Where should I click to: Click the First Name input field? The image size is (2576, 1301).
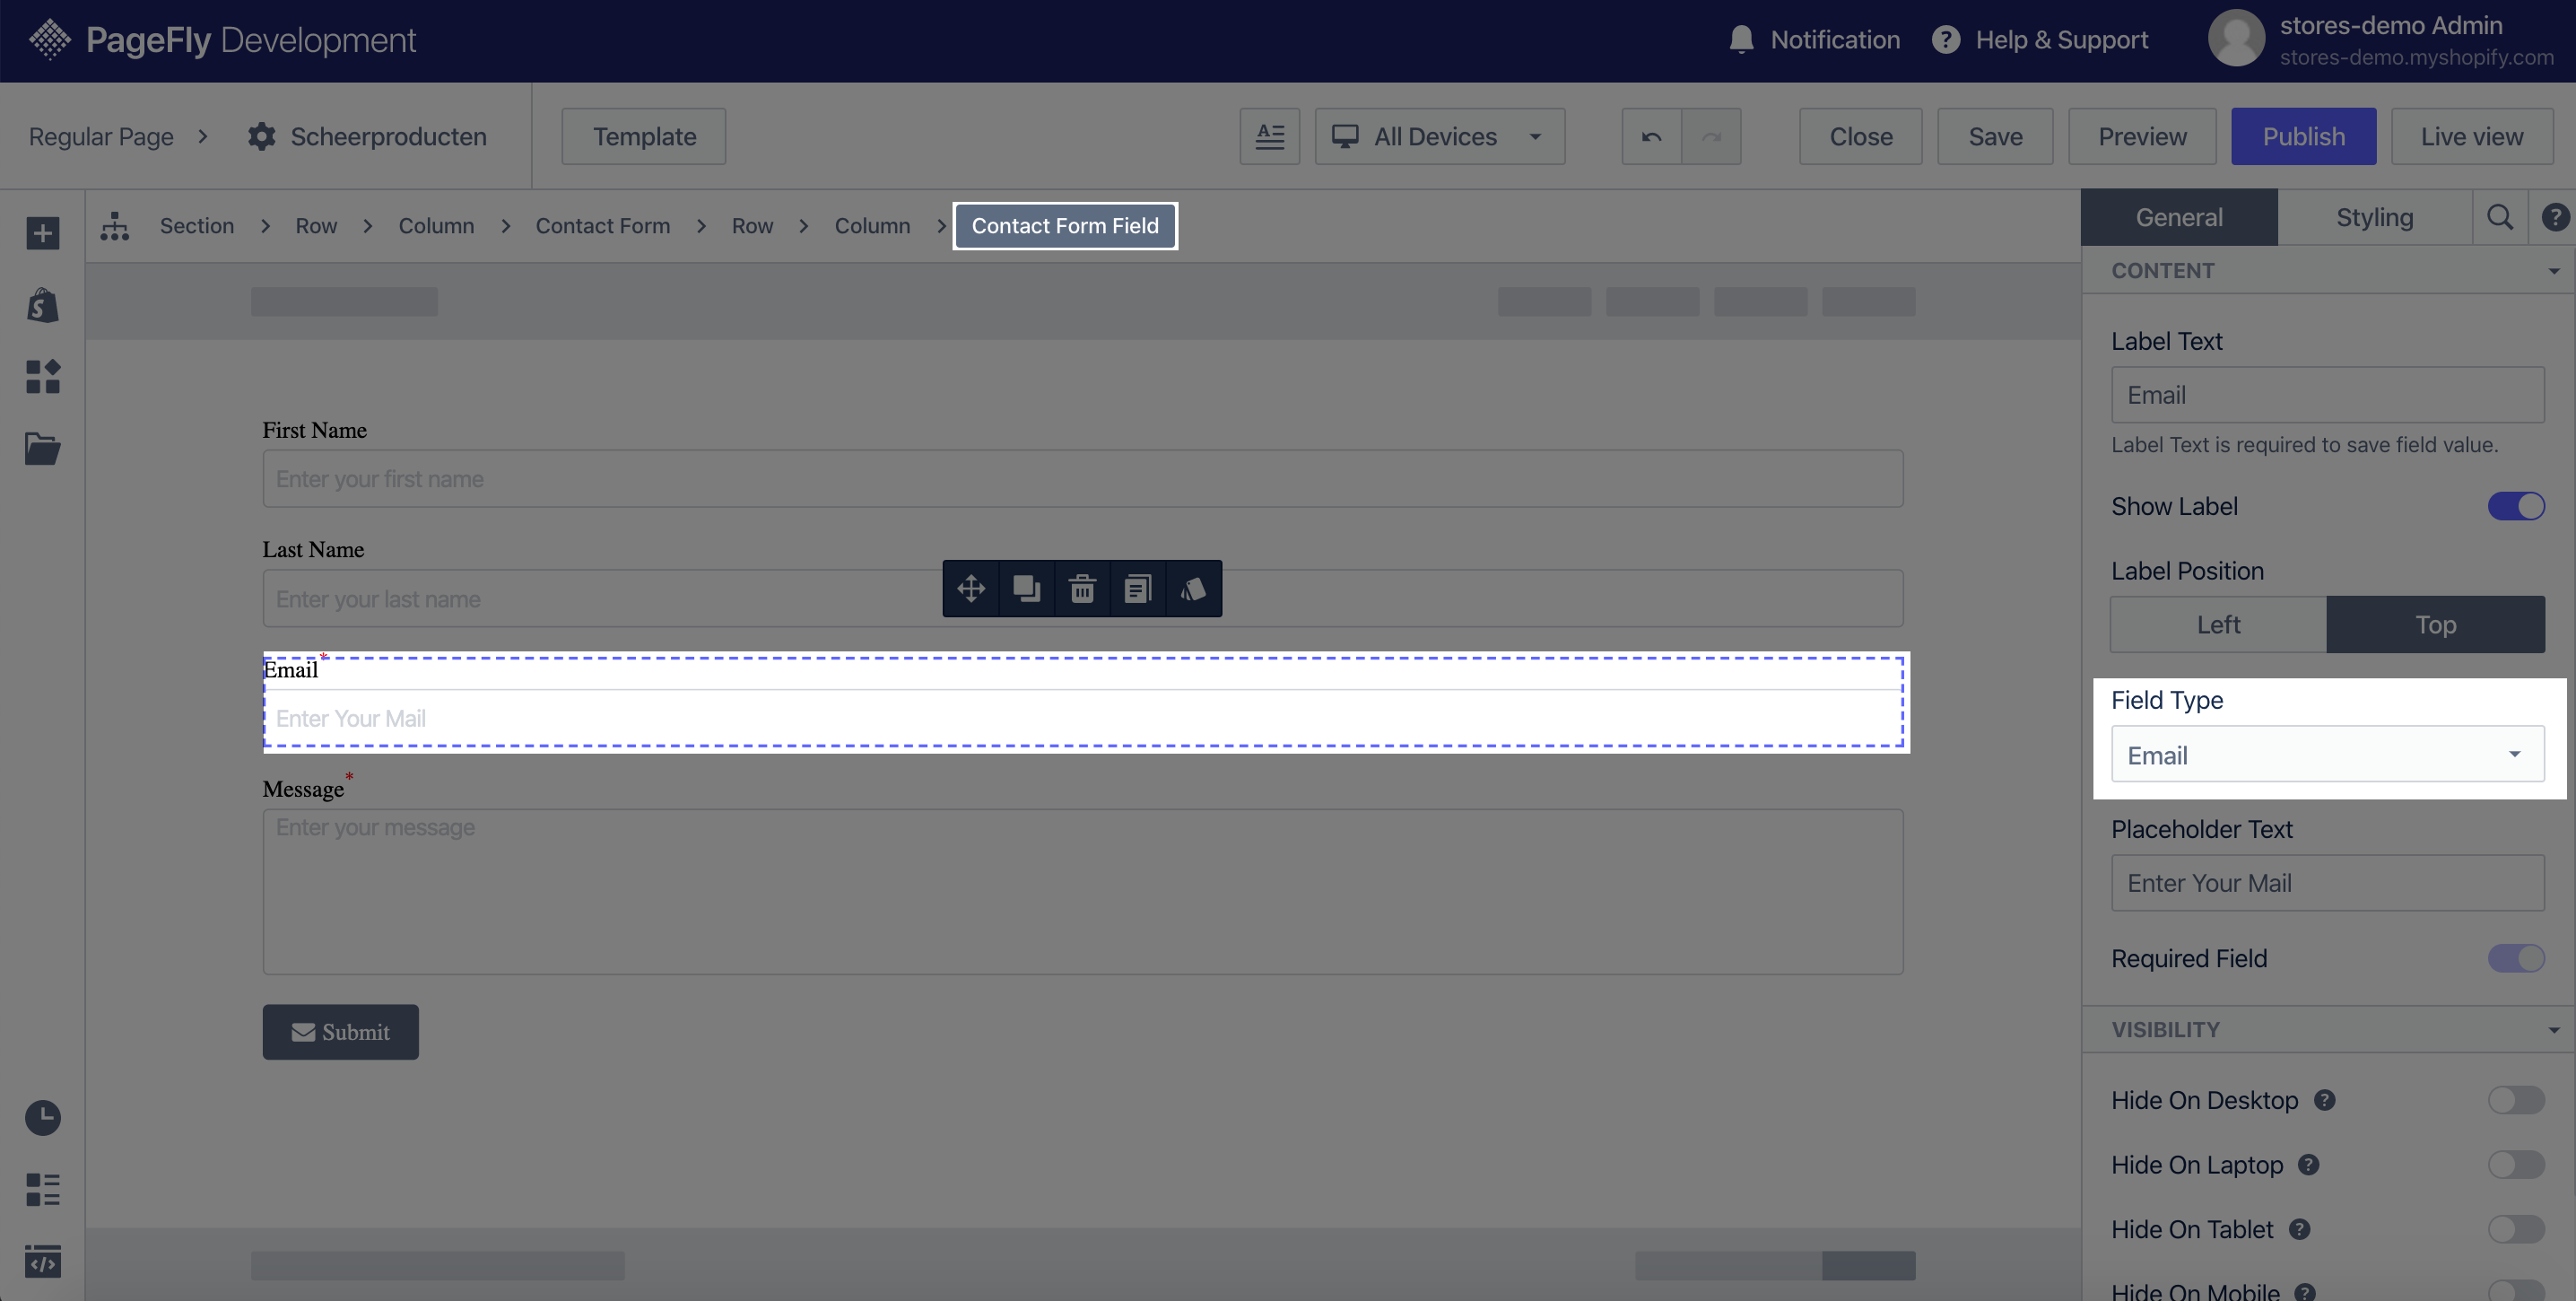[1082, 479]
